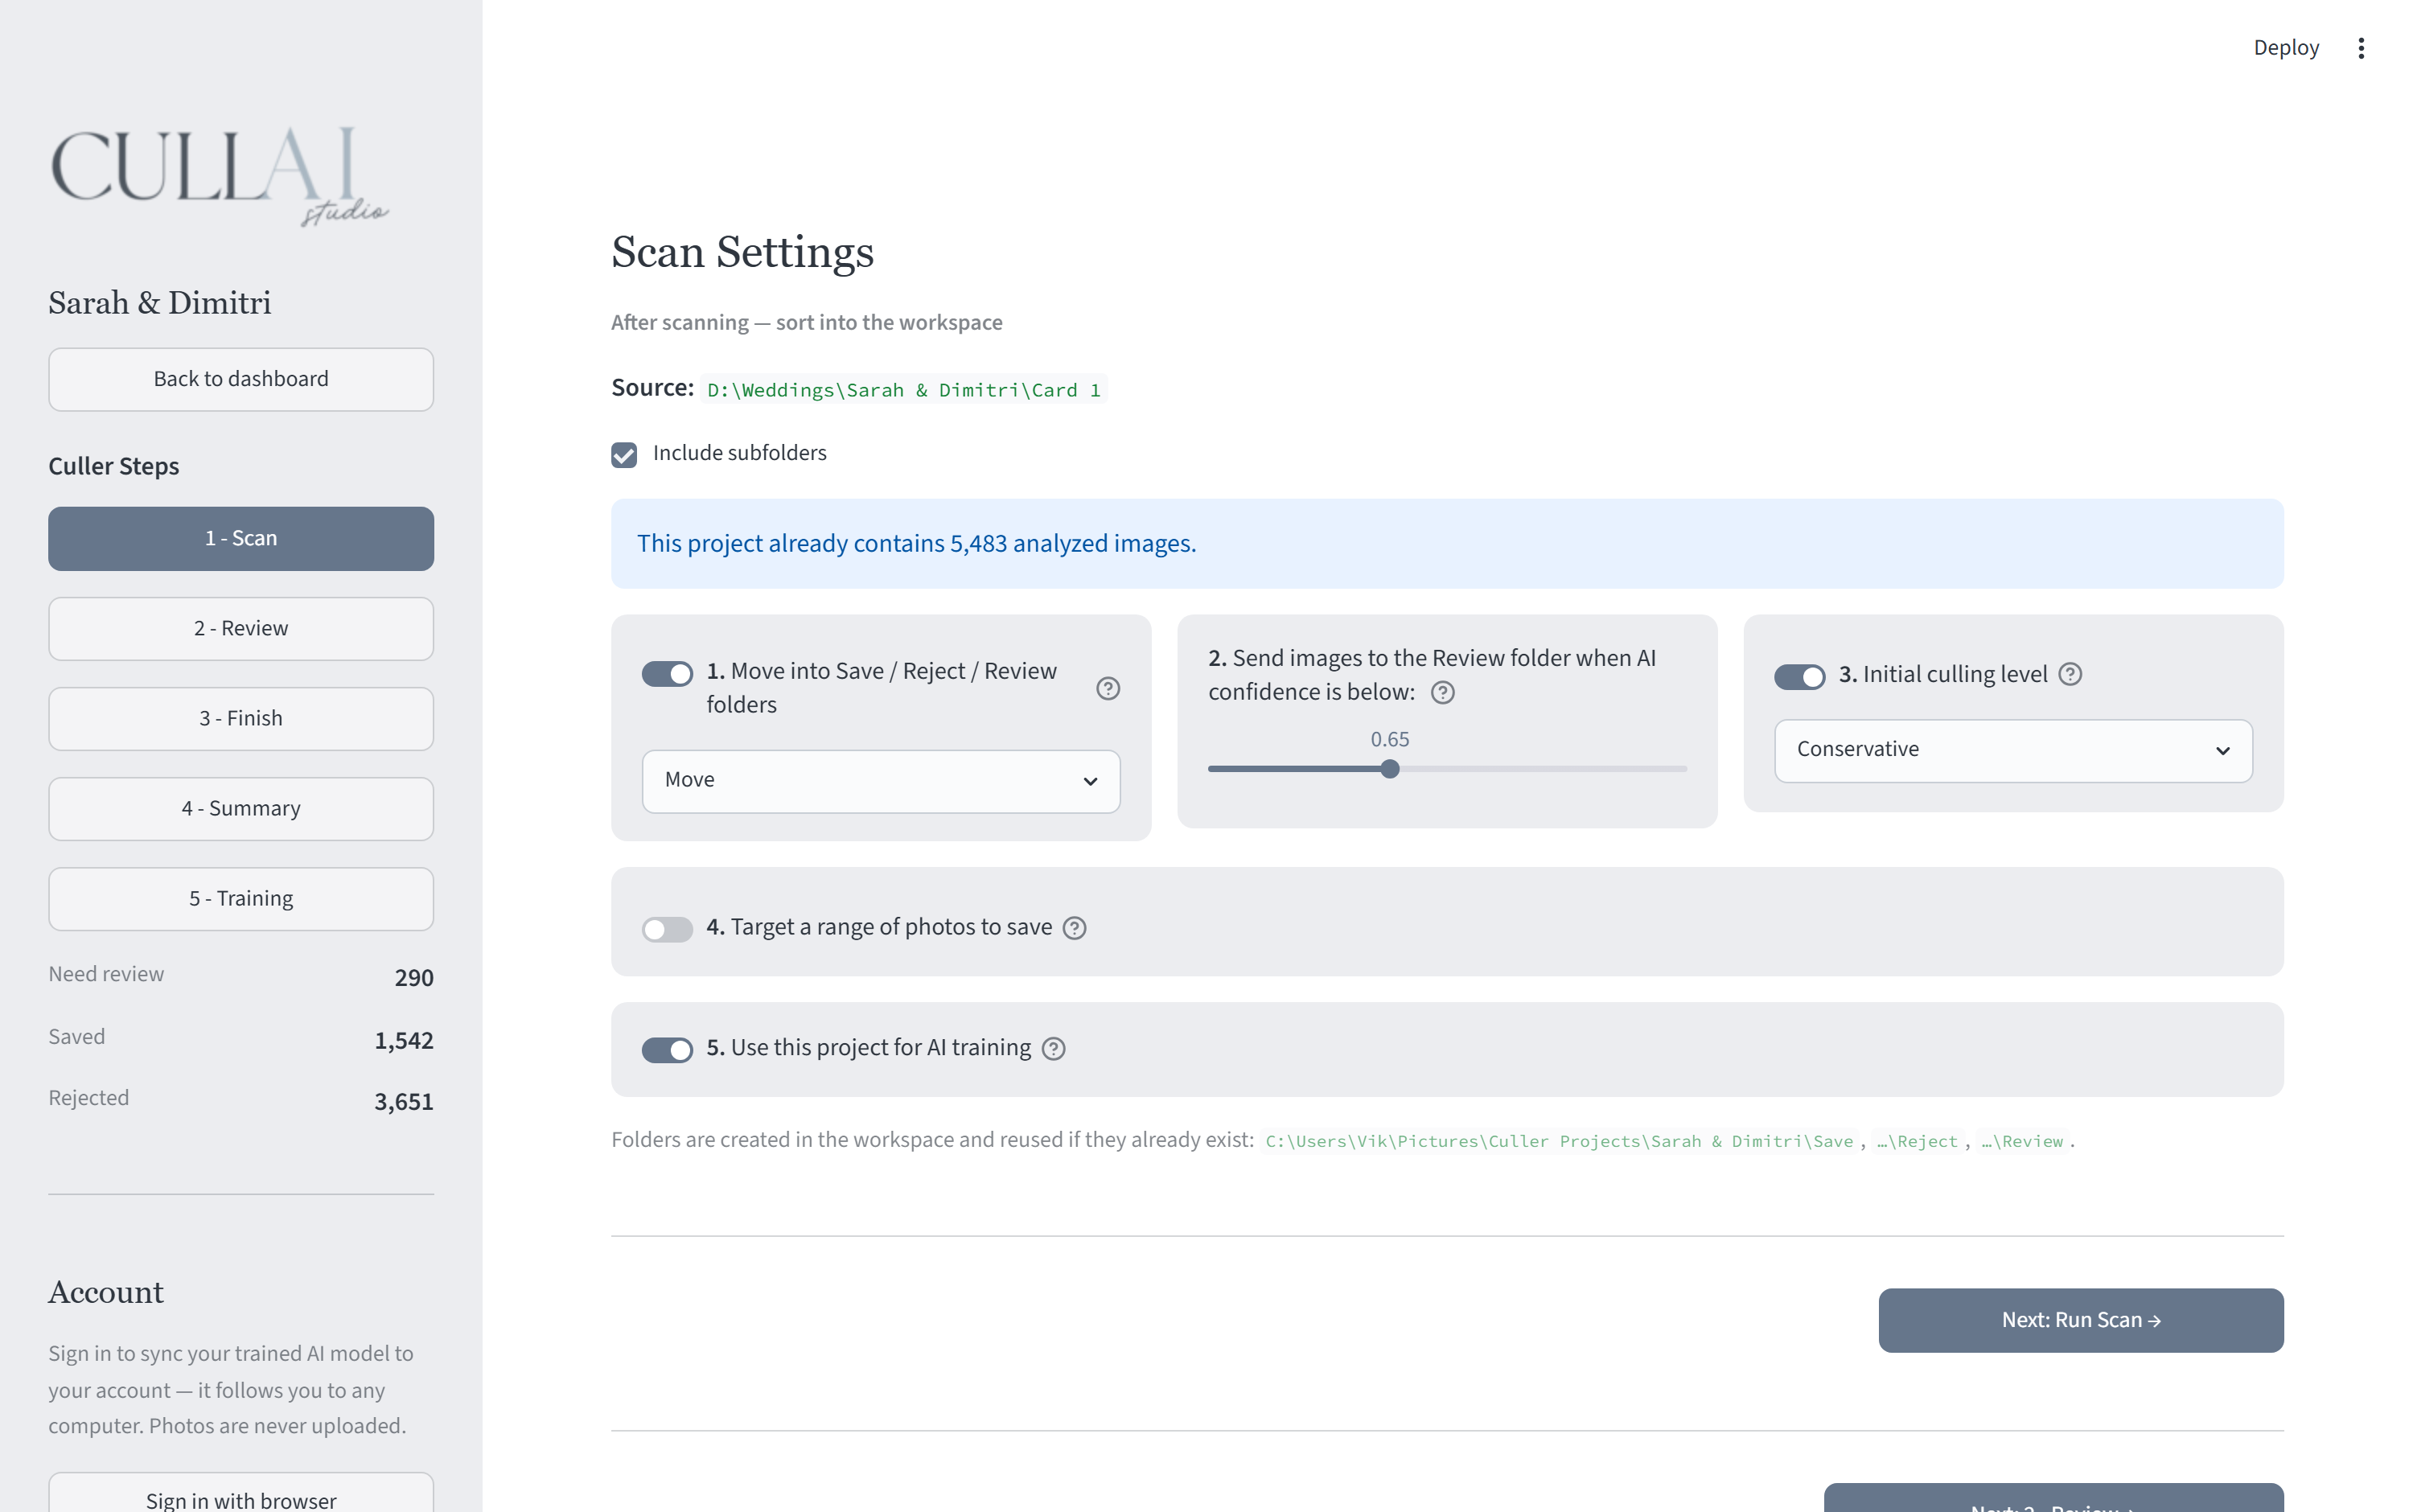Click the Culler Steps heading
Viewport: 2413px width, 1512px height.
tap(114, 466)
